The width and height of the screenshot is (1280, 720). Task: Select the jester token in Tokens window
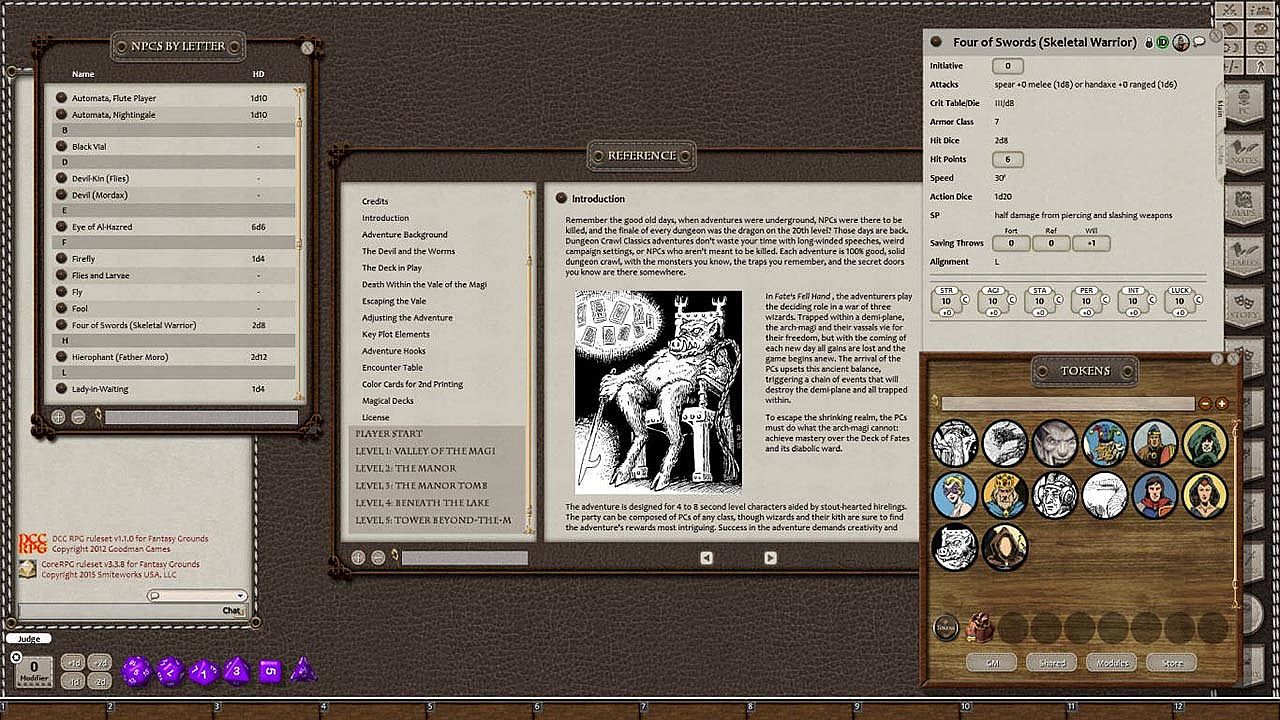tap(1105, 443)
